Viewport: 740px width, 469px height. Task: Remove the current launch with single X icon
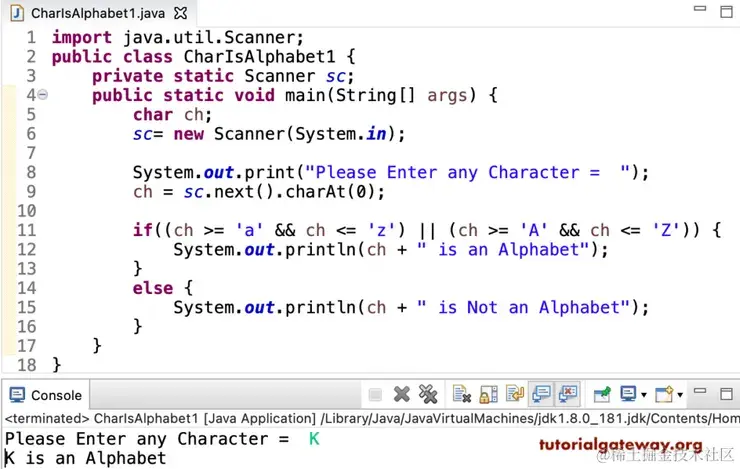(402, 394)
